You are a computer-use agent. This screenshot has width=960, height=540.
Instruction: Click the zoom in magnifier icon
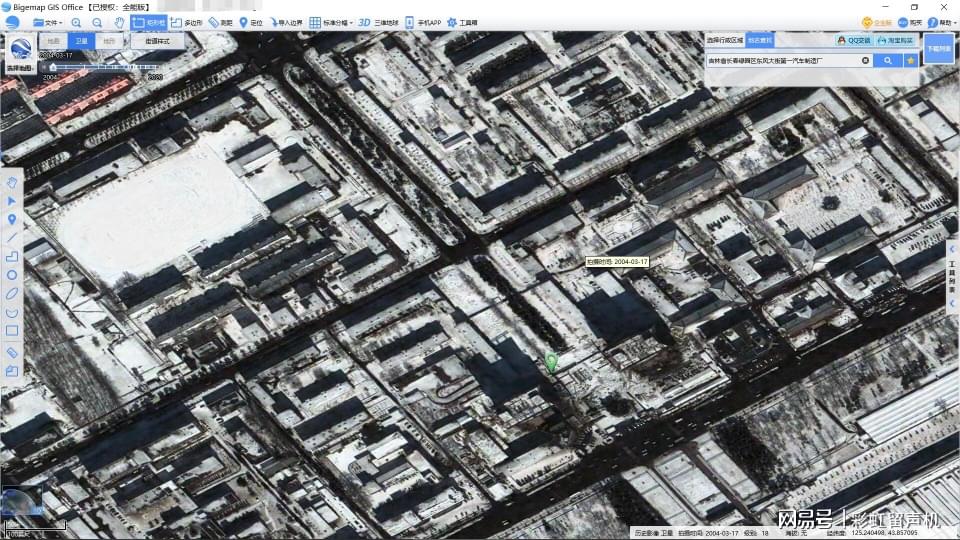point(77,22)
